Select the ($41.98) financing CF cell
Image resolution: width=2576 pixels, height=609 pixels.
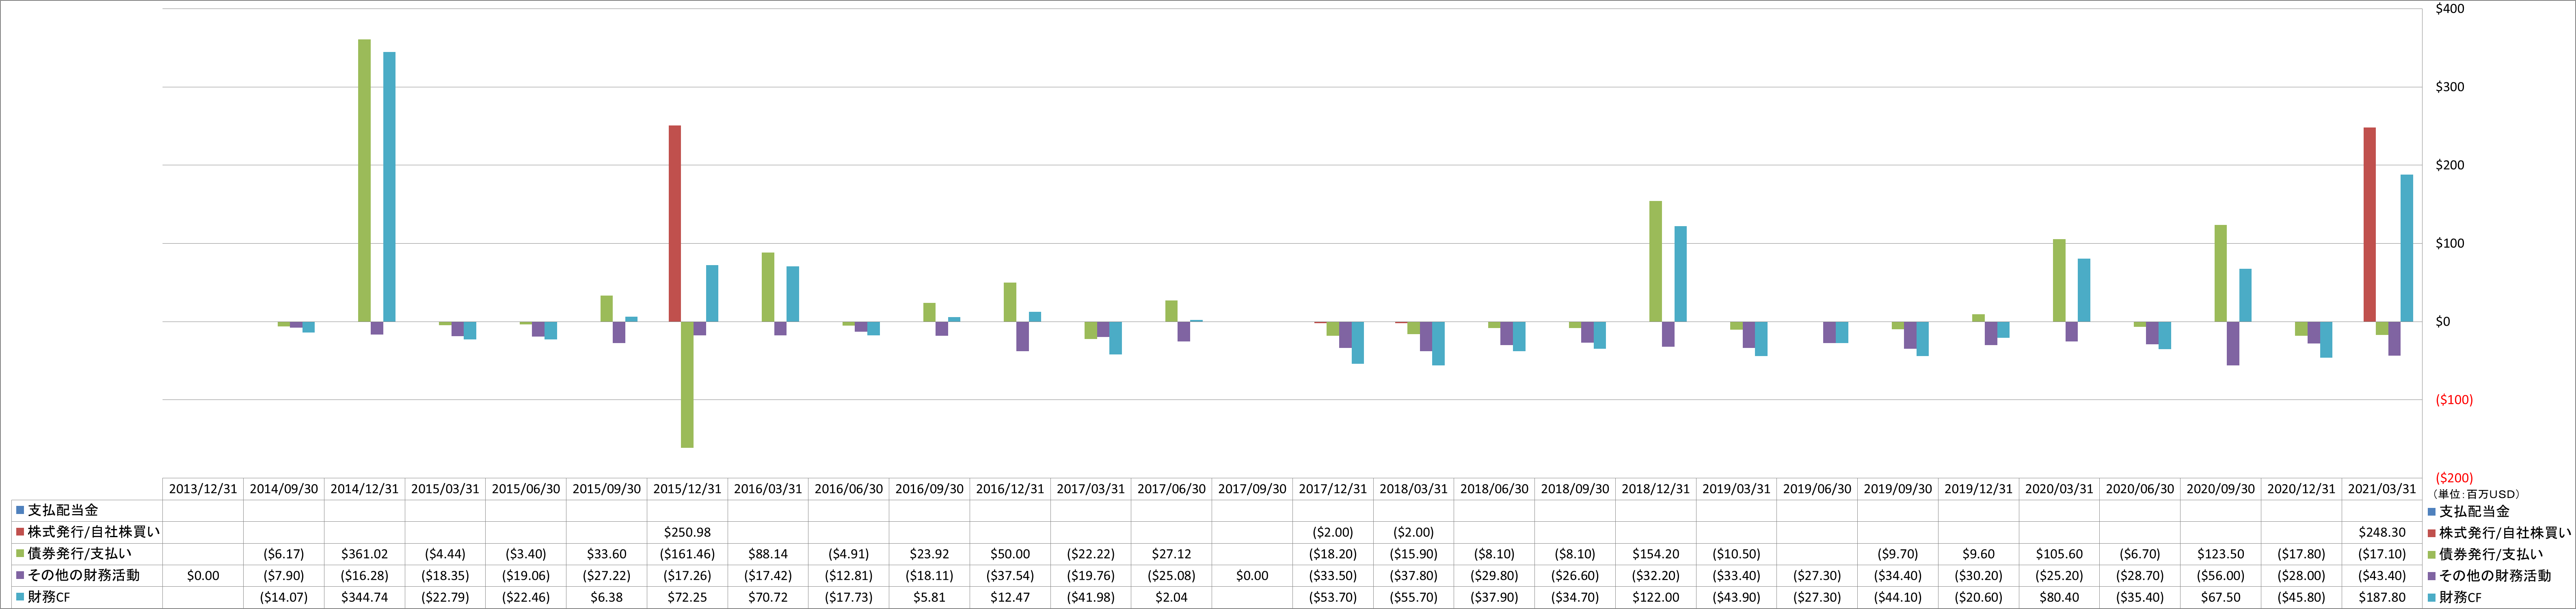[x=1091, y=597]
